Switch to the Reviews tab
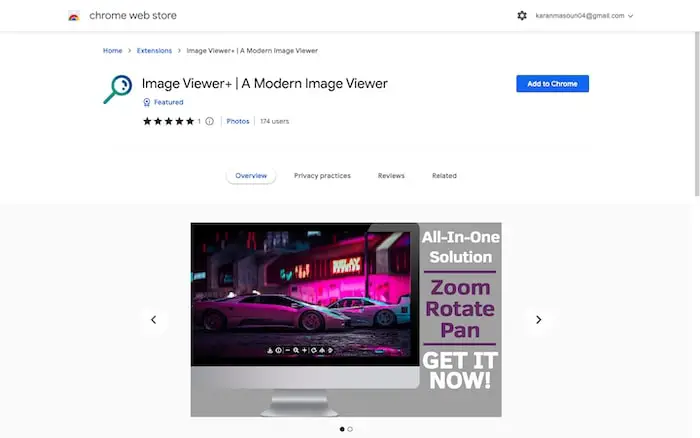700x438 pixels. 391,175
